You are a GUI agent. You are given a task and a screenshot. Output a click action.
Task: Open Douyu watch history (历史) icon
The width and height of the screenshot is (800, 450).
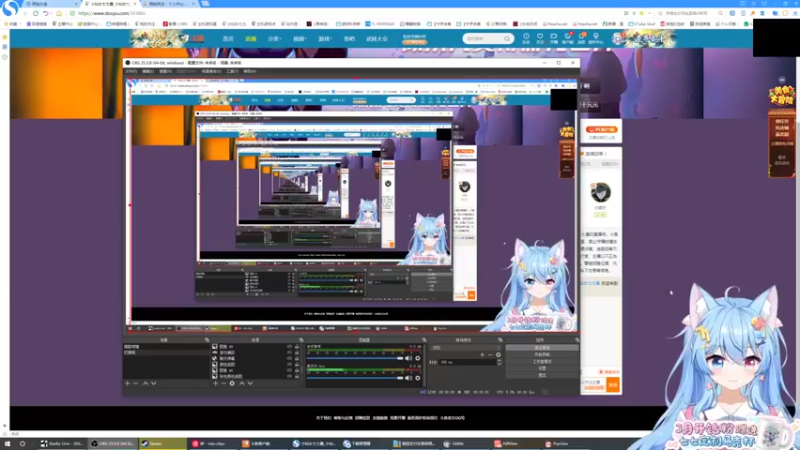click(x=526, y=38)
